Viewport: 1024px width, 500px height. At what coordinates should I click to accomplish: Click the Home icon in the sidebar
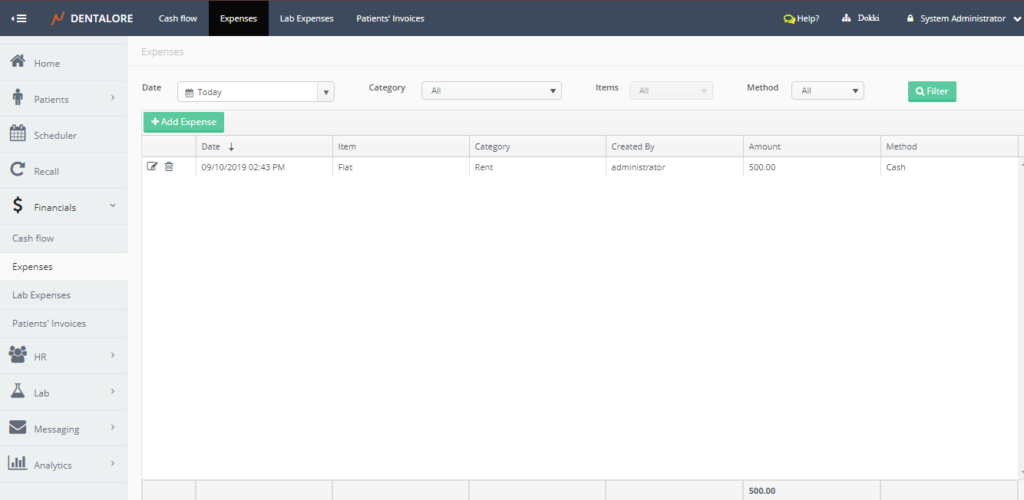coord(18,62)
